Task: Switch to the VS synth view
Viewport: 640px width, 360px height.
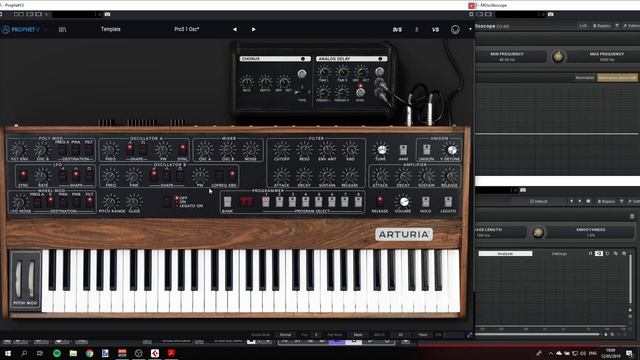Action: click(x=436, y=29)
